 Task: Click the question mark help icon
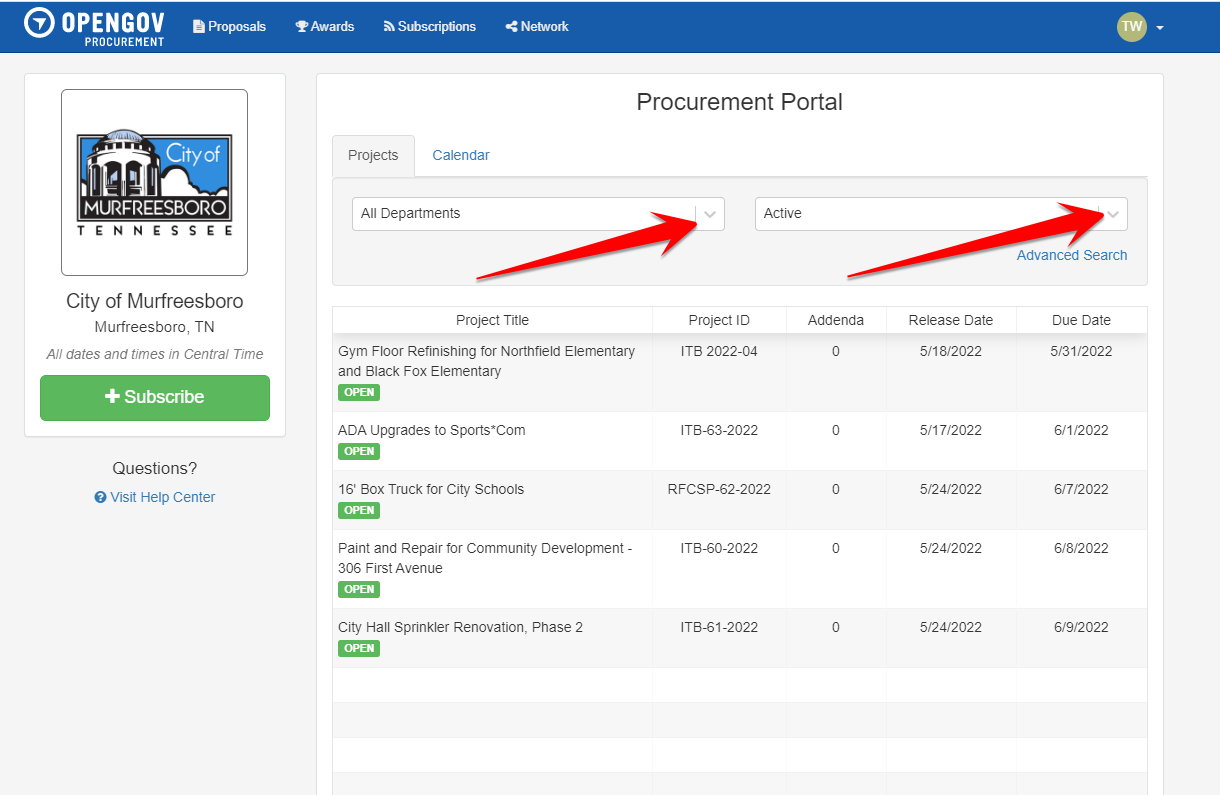click(x=101, y=497)
